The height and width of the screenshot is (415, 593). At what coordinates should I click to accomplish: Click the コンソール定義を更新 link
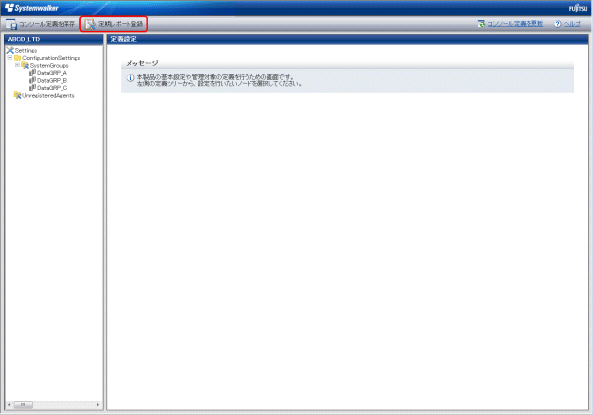pyautogui.click(x=515, y=24)
